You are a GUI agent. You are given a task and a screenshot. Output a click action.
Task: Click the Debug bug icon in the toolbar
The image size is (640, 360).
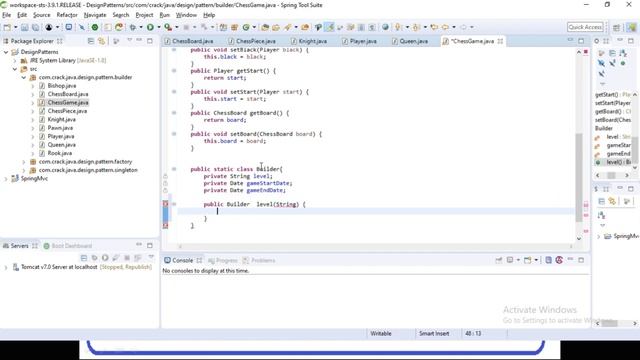pos(133,27)
